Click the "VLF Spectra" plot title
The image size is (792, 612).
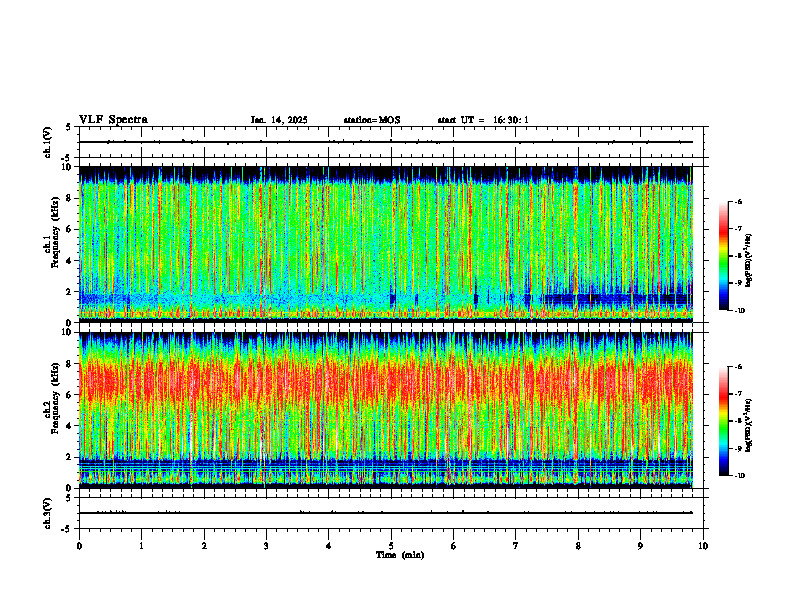(113, 120)
